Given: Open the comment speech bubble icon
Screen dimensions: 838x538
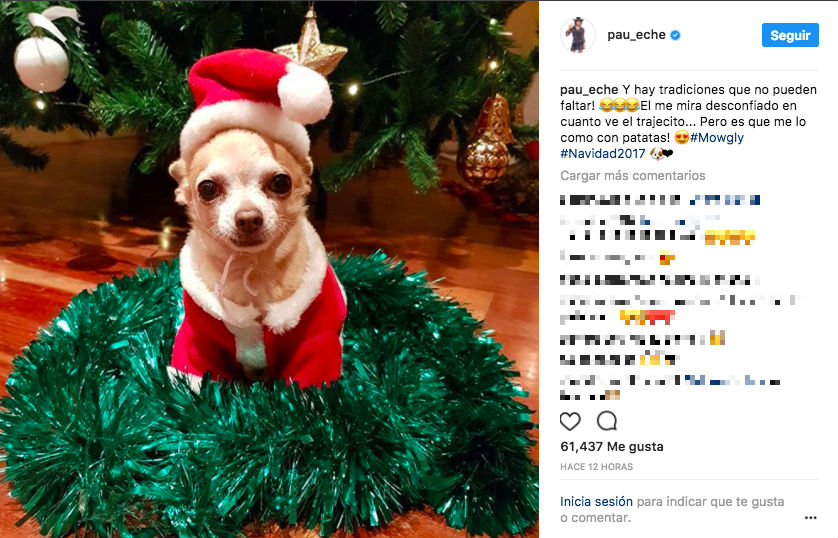Looking at the screenshot, I should click(607, 421).
